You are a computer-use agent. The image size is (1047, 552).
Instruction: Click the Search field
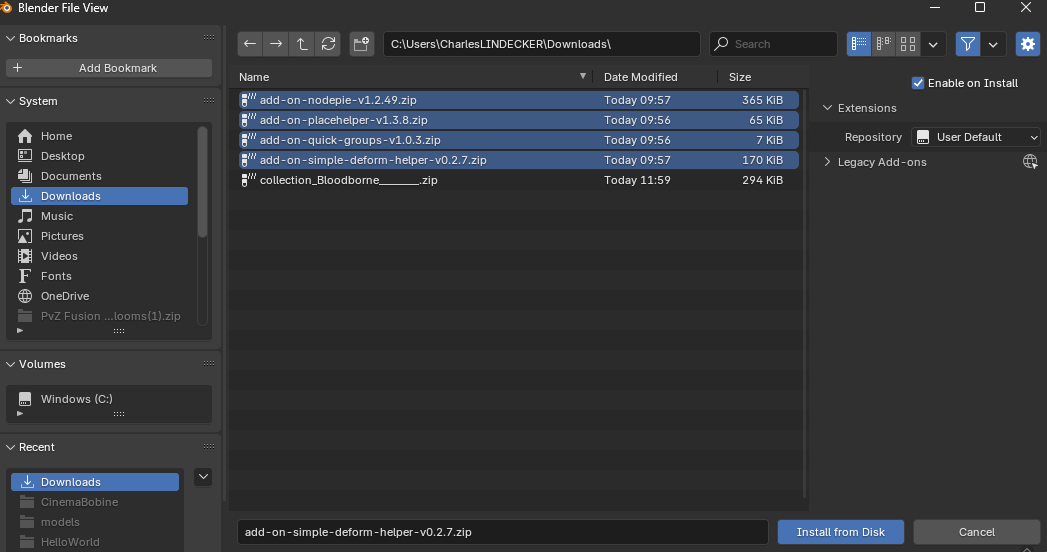[x=773, y=44]
